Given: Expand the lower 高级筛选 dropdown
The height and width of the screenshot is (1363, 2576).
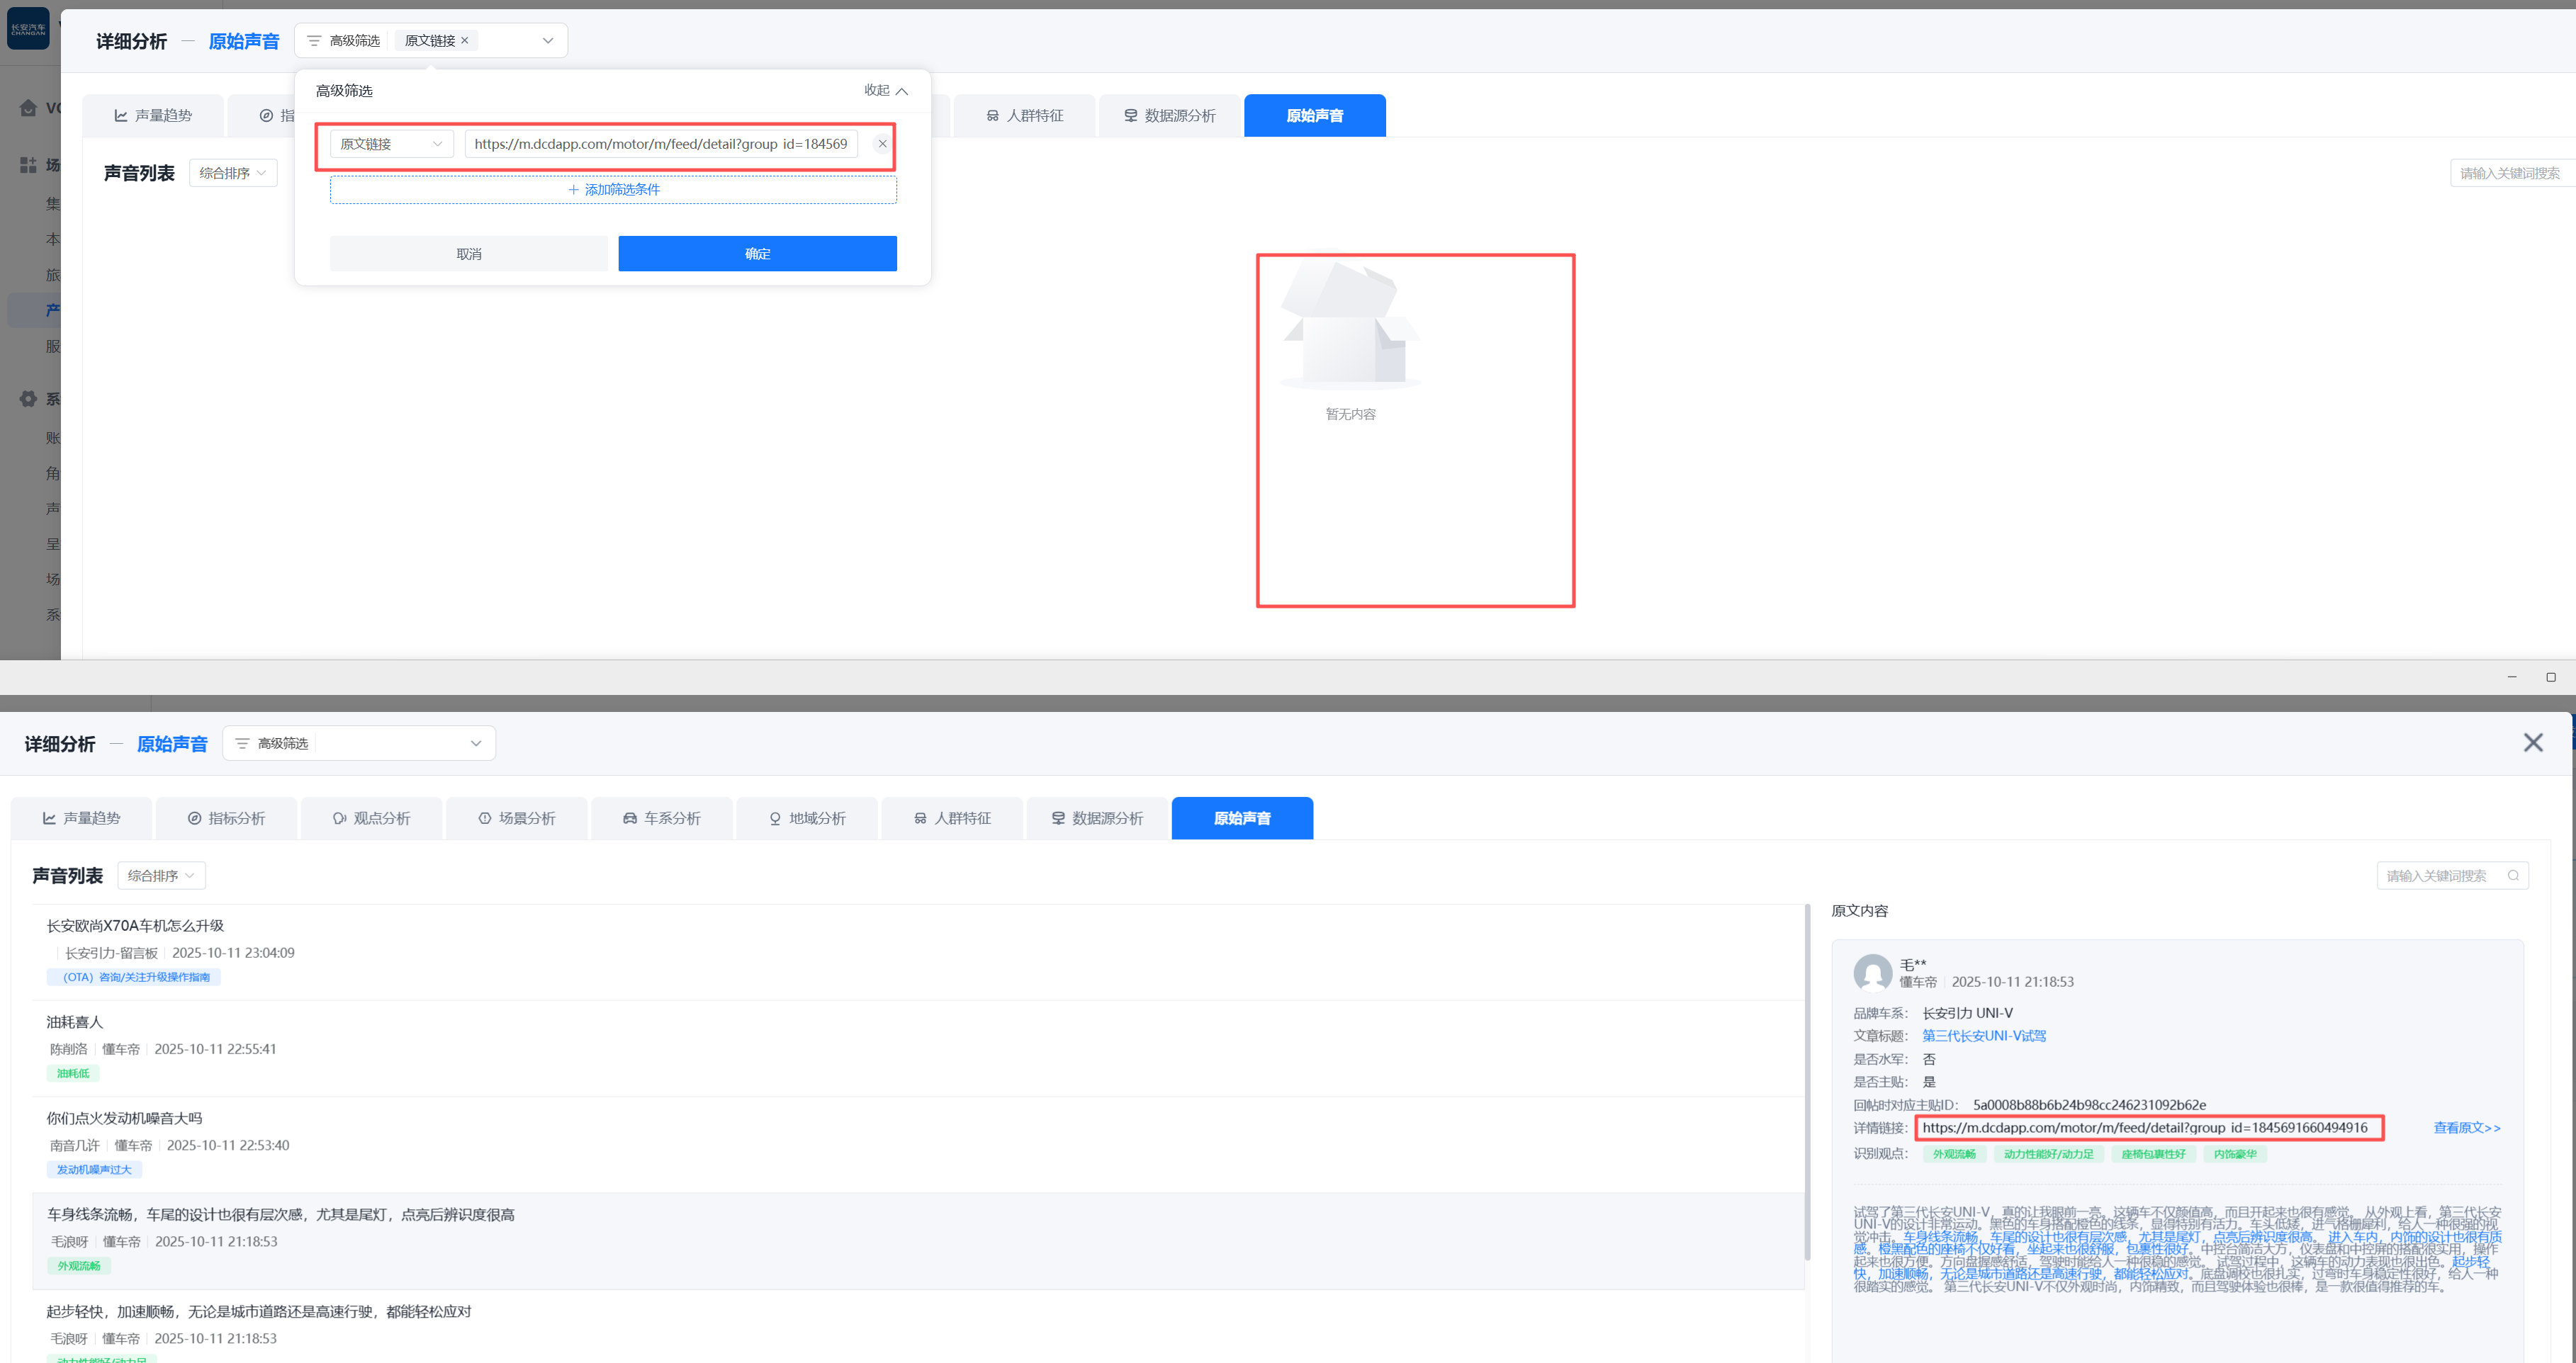Looking at the screenshot, I should tap(476, 743).
